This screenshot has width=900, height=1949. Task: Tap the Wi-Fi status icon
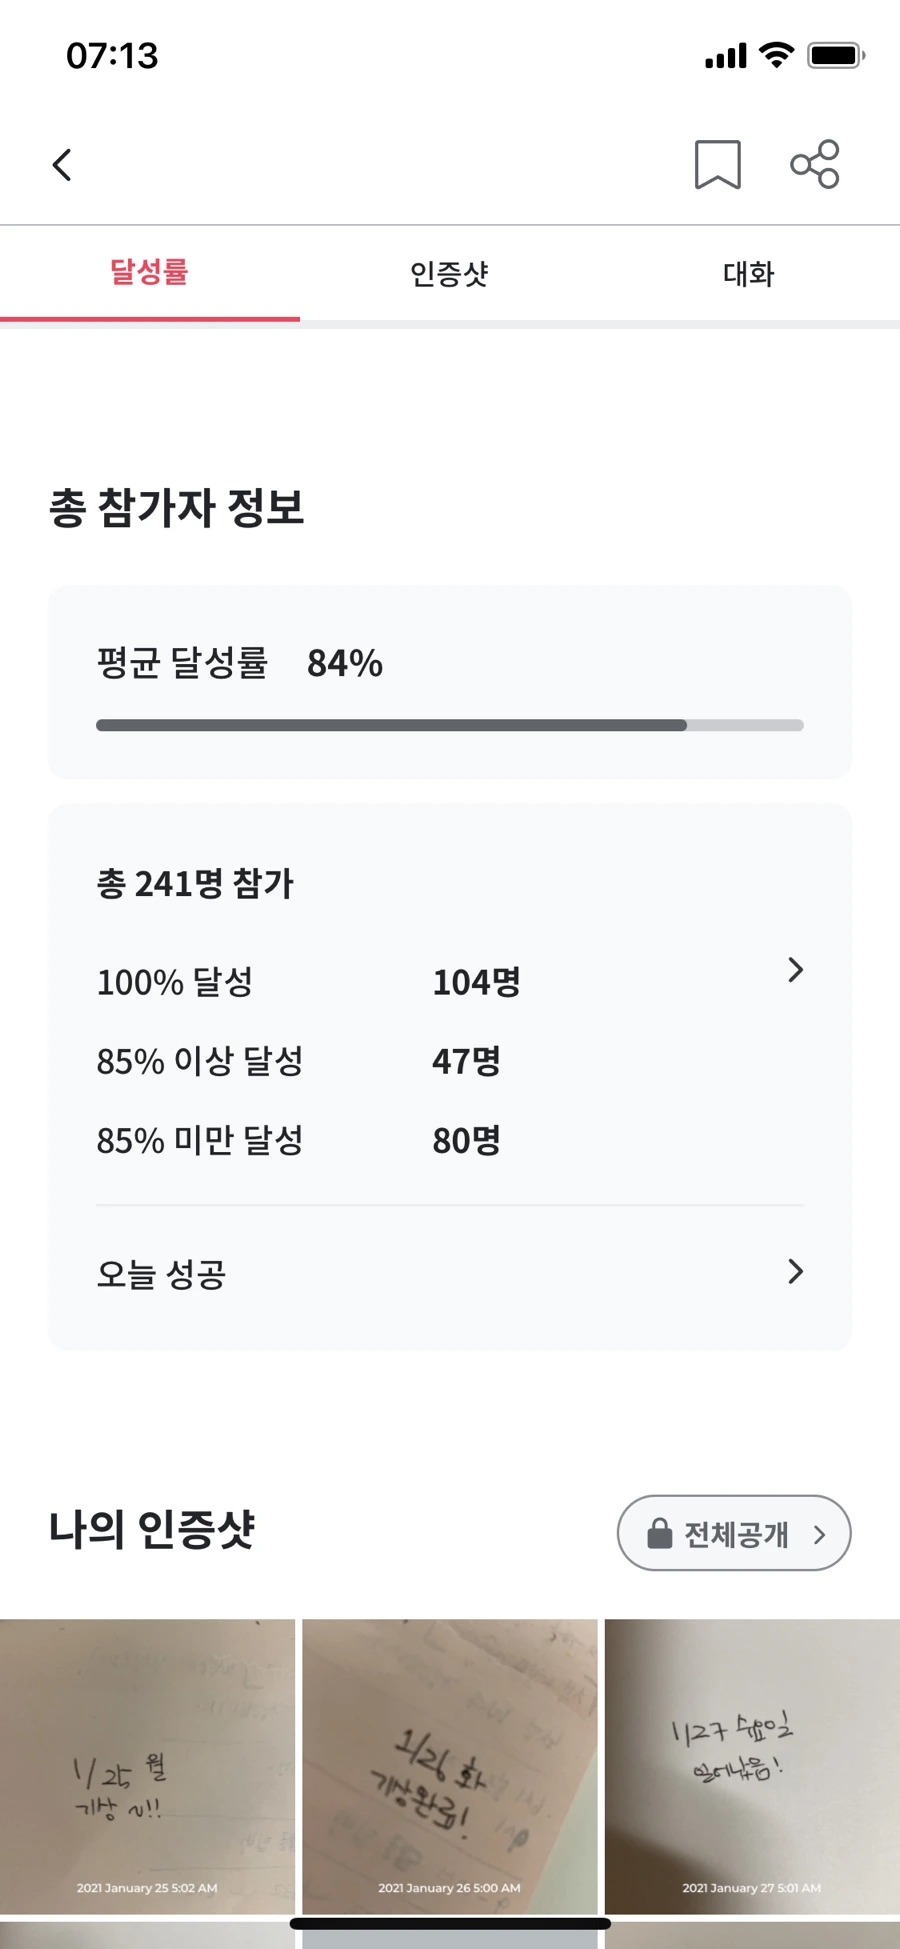tap(776, 55)
